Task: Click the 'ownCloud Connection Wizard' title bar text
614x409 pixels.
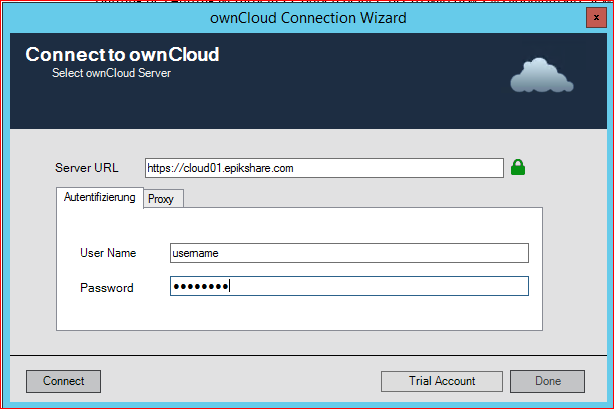Action: click(x=308, y=18)
